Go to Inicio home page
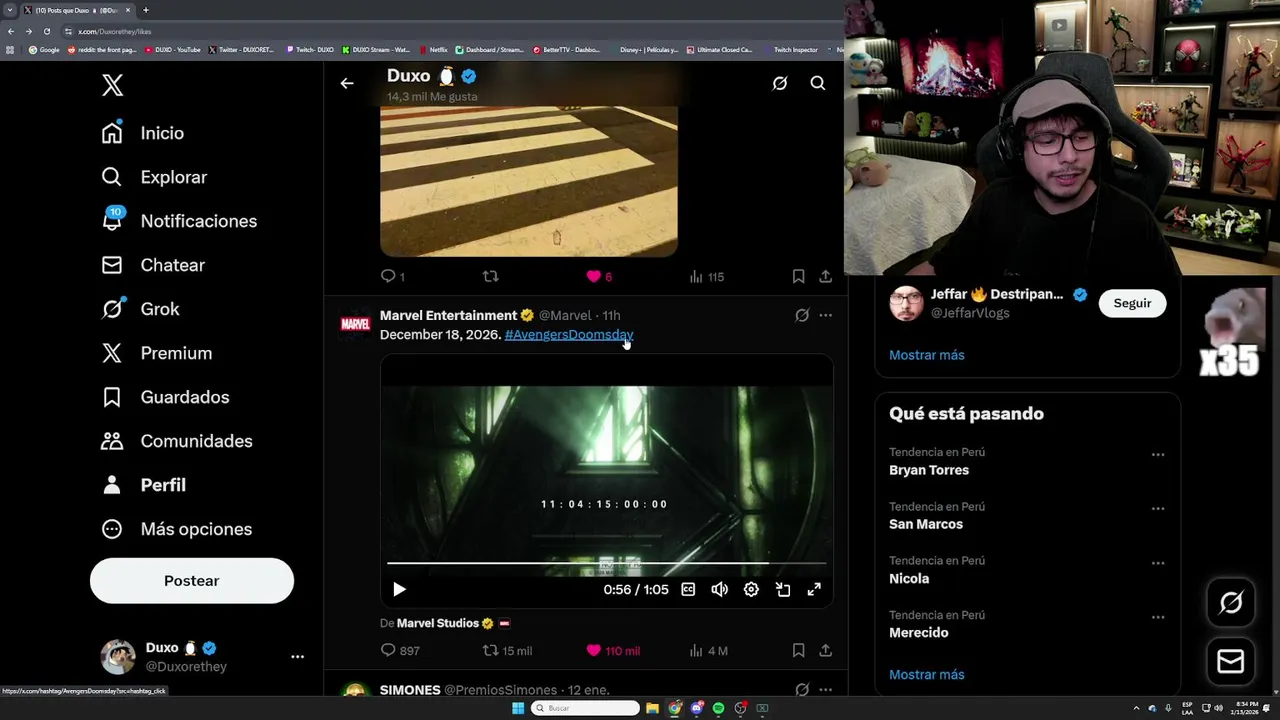Viewport: 1280px width, 720px height. (143, 133)
